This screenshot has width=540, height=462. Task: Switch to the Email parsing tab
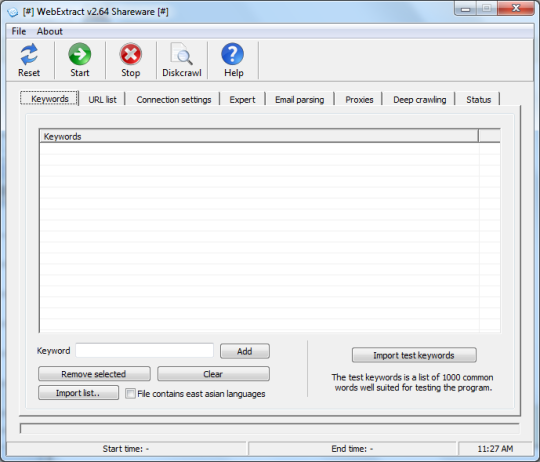tap(299, 99)
